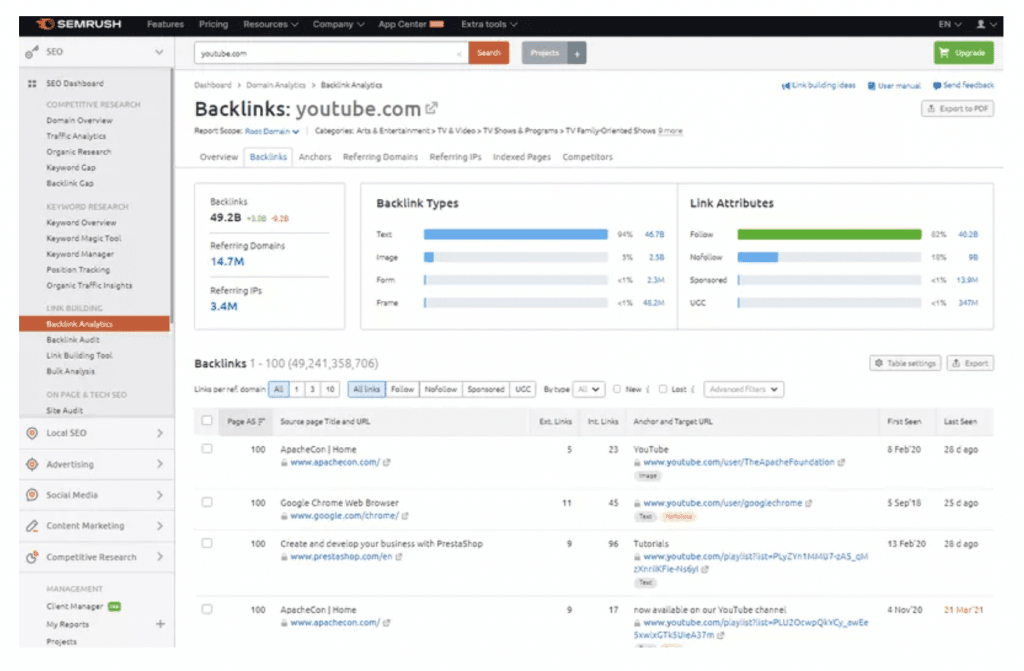Click the 9 more categories link

[670, 131]
